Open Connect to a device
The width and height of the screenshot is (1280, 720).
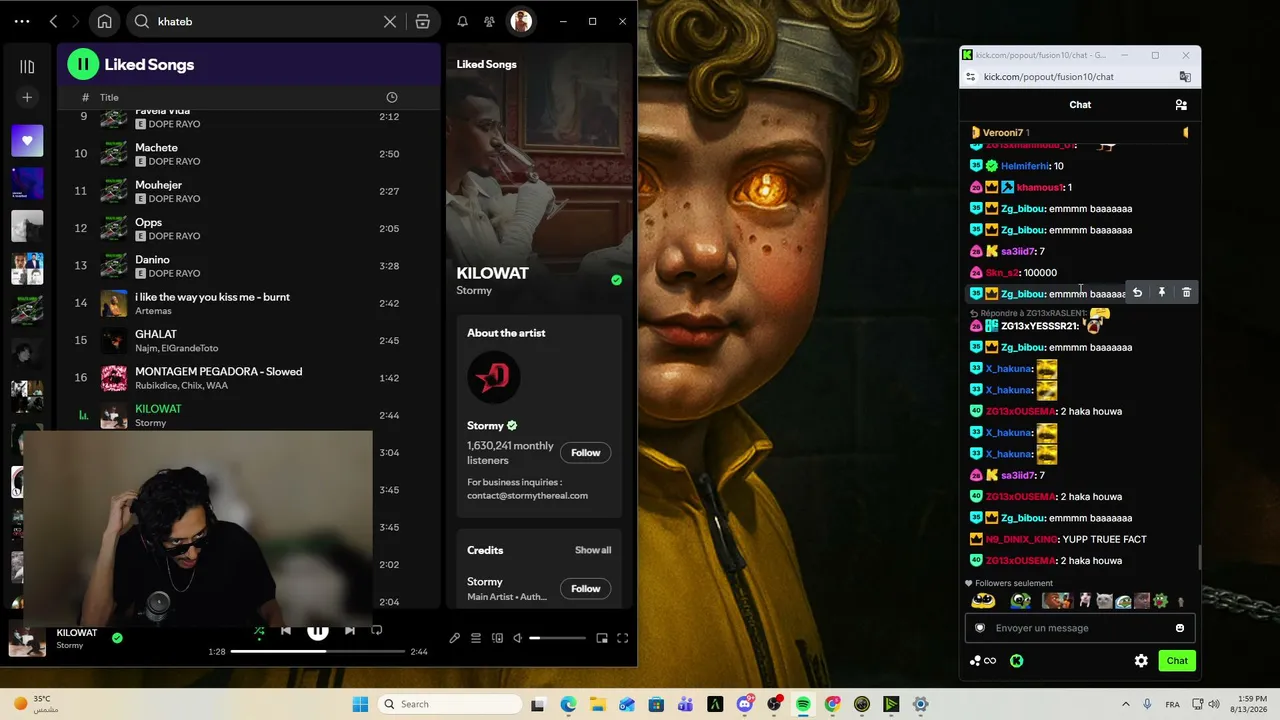pyautogui.click(x=497, y=638)
